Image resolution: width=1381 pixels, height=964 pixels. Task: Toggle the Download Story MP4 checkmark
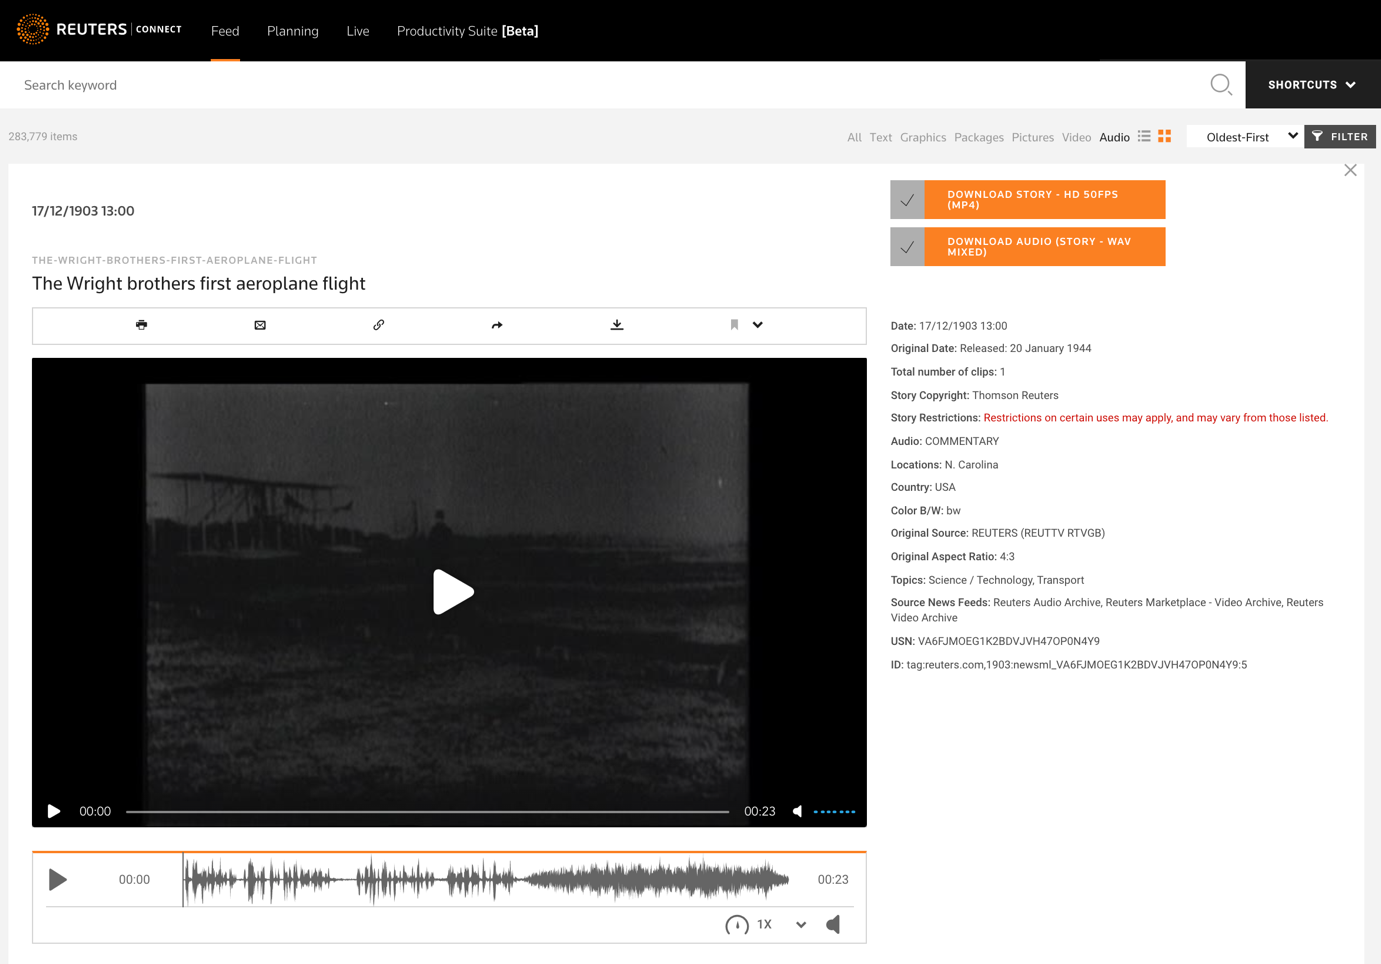pos(907,199)
